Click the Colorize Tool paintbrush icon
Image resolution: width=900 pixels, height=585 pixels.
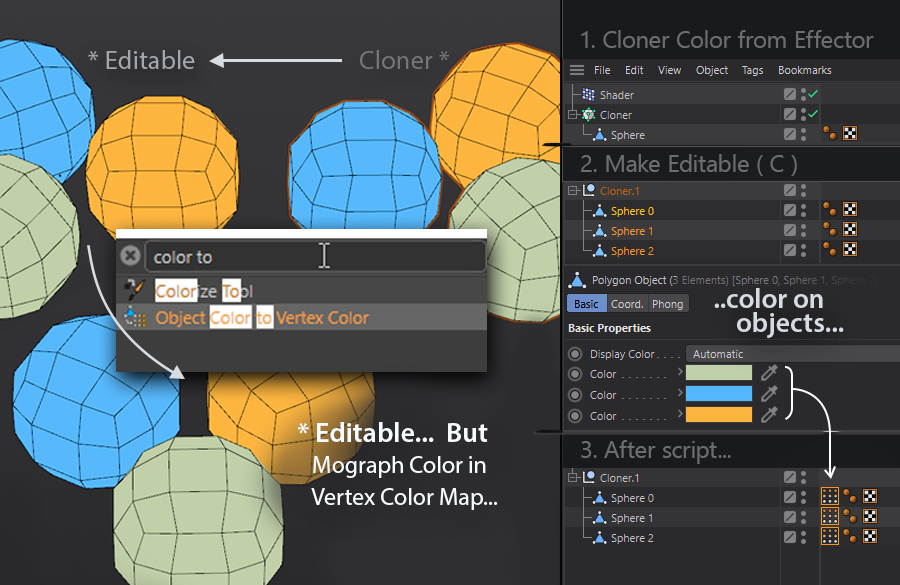pos(134,290)
